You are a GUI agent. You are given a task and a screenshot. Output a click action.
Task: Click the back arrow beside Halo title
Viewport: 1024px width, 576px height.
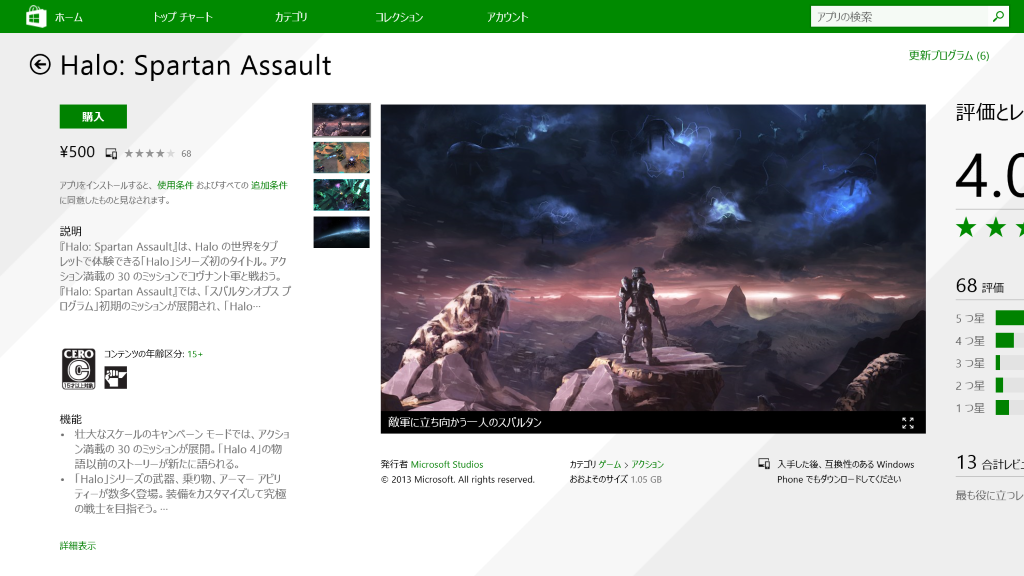pos(40,65)
